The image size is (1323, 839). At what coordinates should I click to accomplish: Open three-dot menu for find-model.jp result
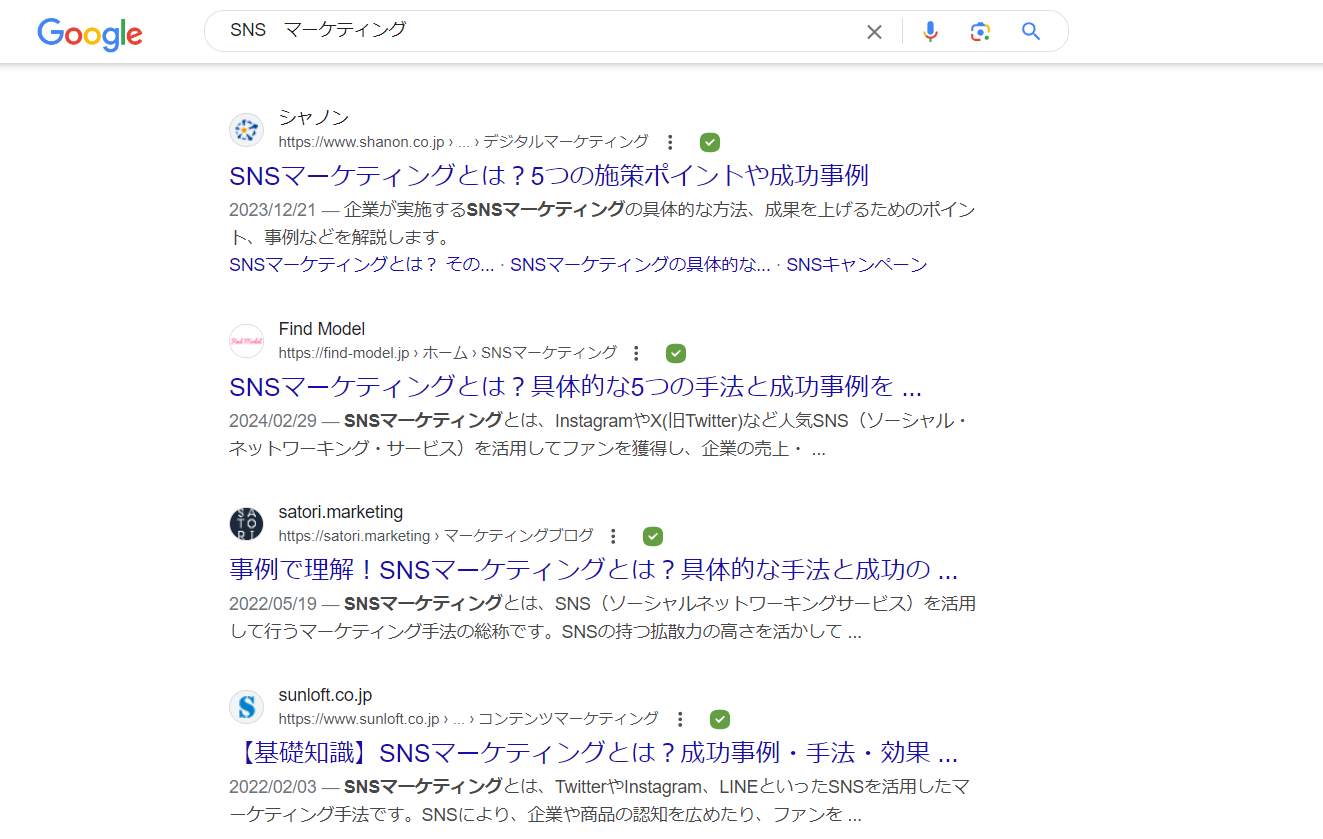[636, 353]
